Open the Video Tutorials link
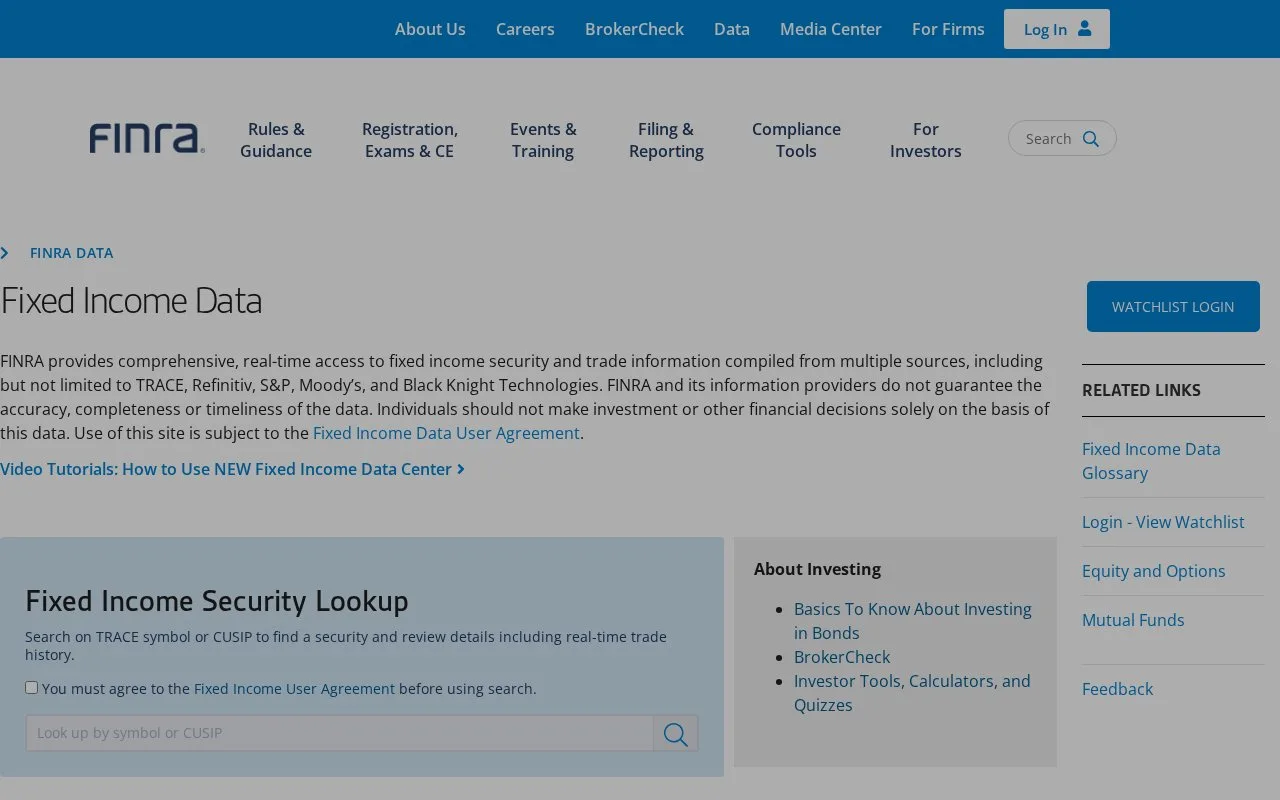Viewport: 1280px width, 800px height. pyautogui.click(x=232, y=469)
